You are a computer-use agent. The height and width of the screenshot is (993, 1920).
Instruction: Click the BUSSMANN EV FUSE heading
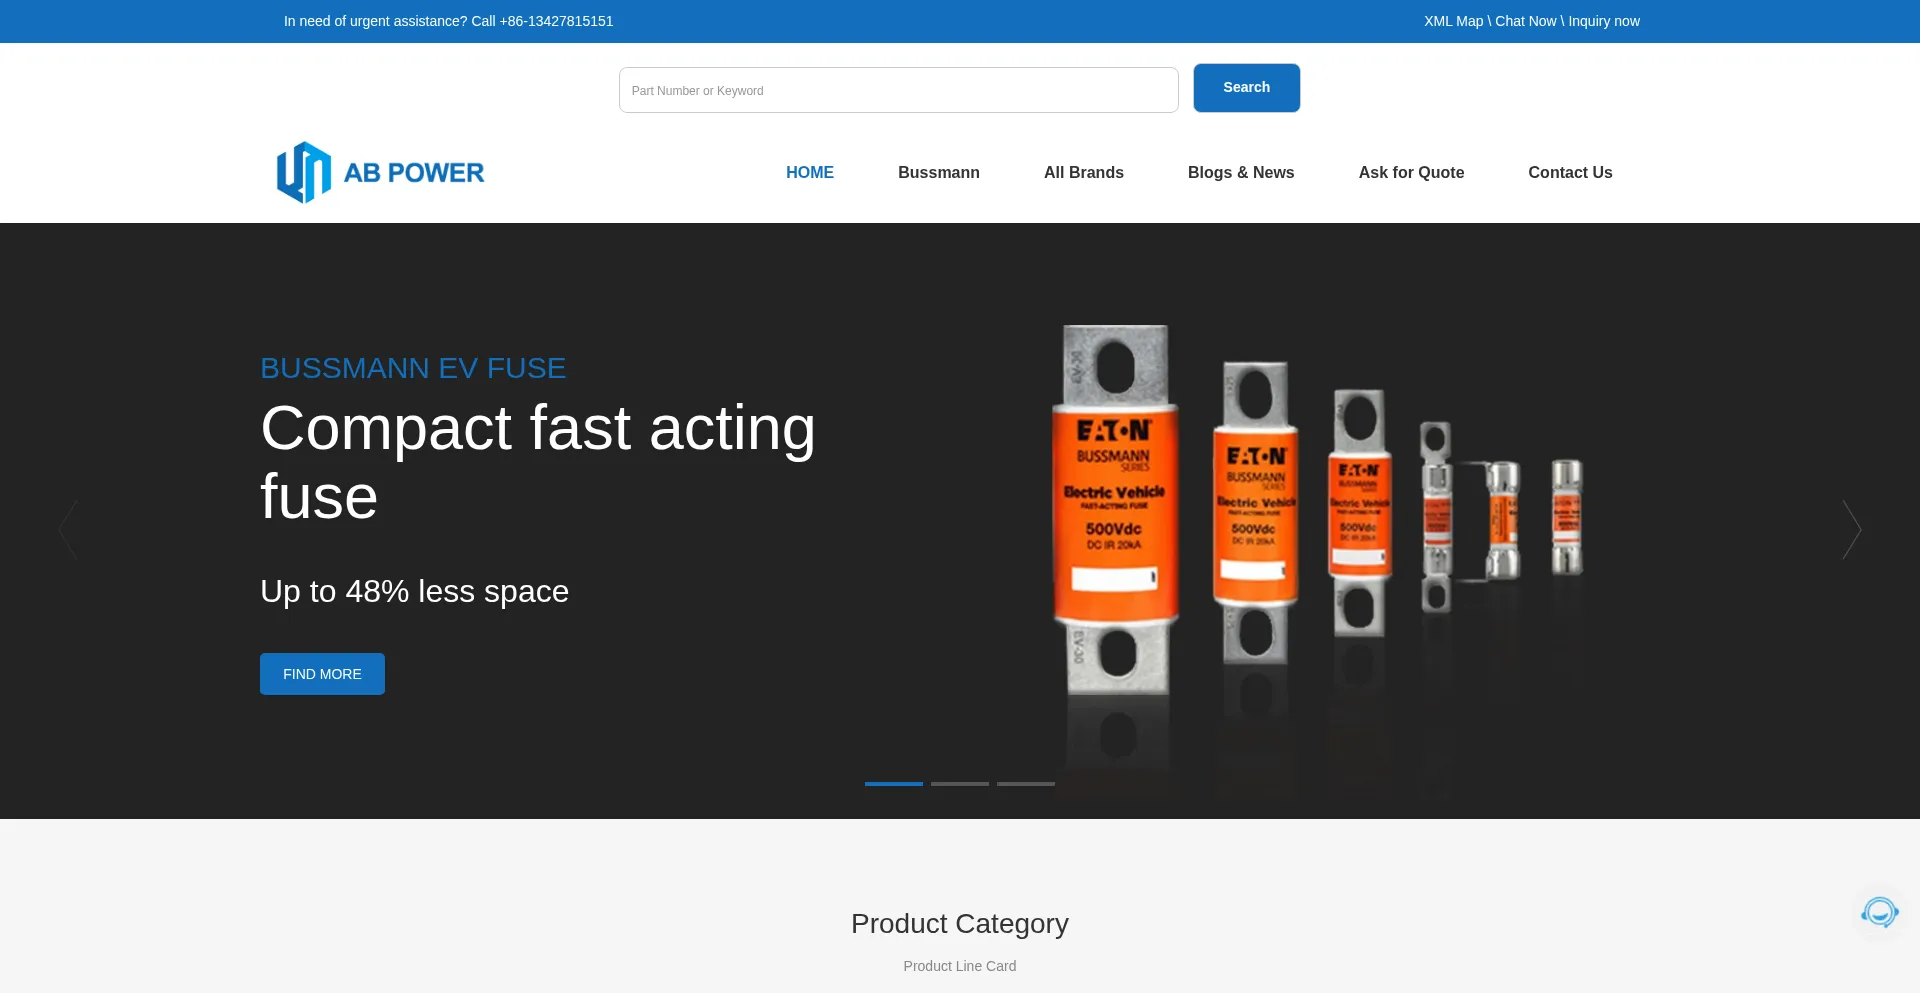pos(413,368)
